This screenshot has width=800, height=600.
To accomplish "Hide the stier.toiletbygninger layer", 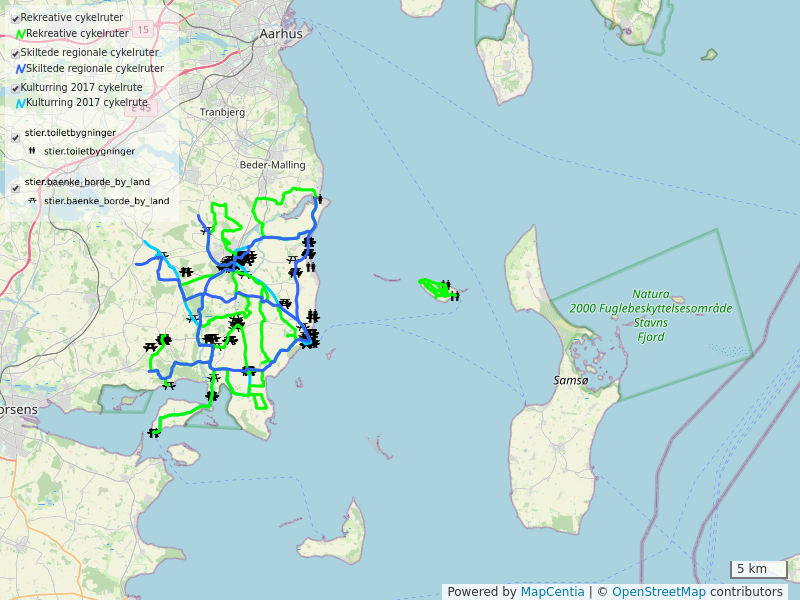I will pyautogui.click(x=15, y=138).
